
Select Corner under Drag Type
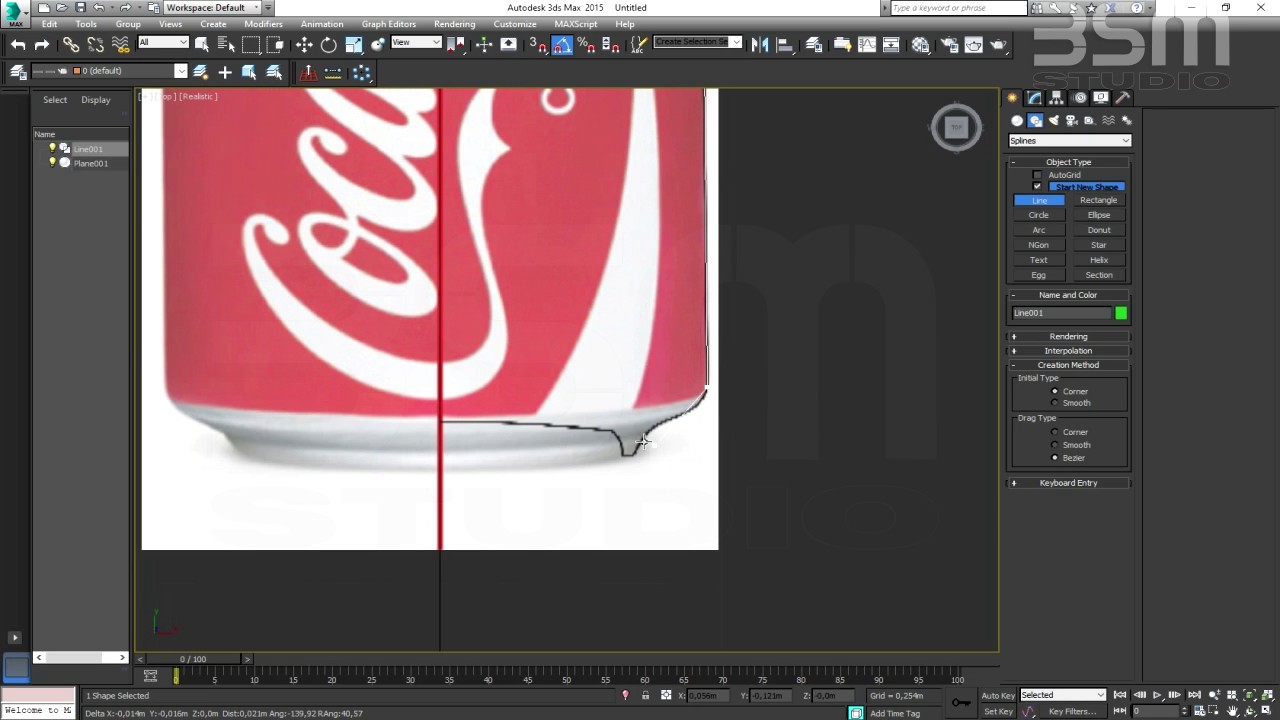[x=1055, y=432]
